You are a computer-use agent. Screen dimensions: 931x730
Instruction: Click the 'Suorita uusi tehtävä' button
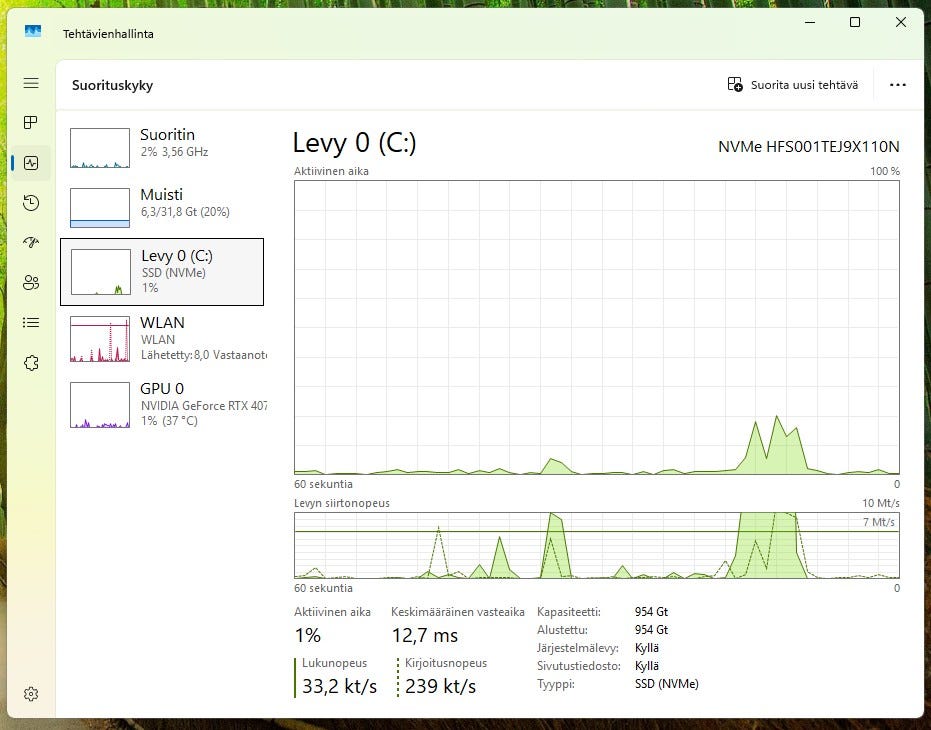(792, 85)
